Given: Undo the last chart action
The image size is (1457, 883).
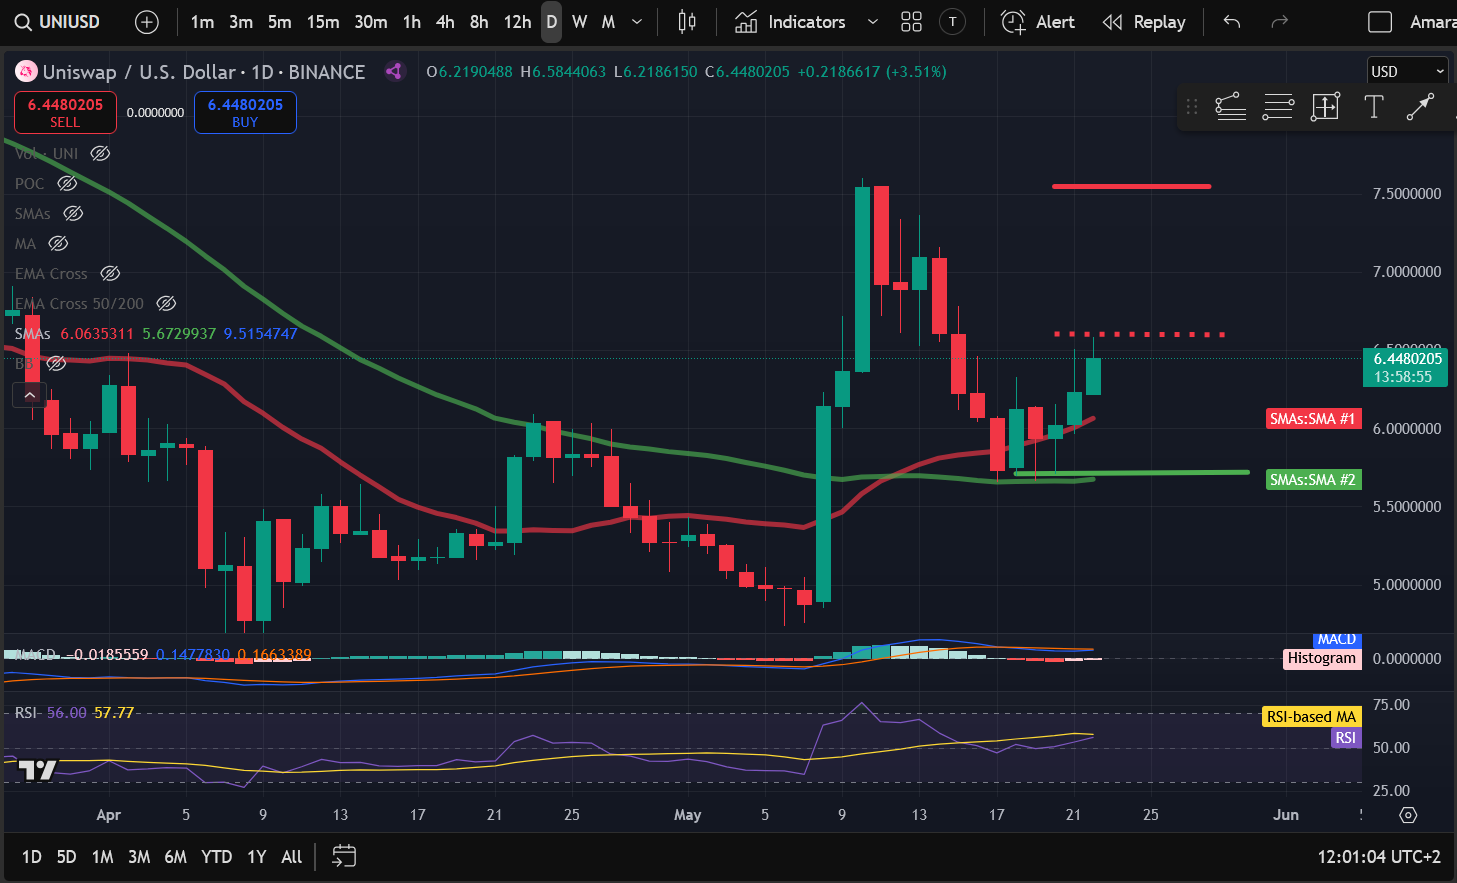Looking at the screenshot, I should [x=1232, y=22].
